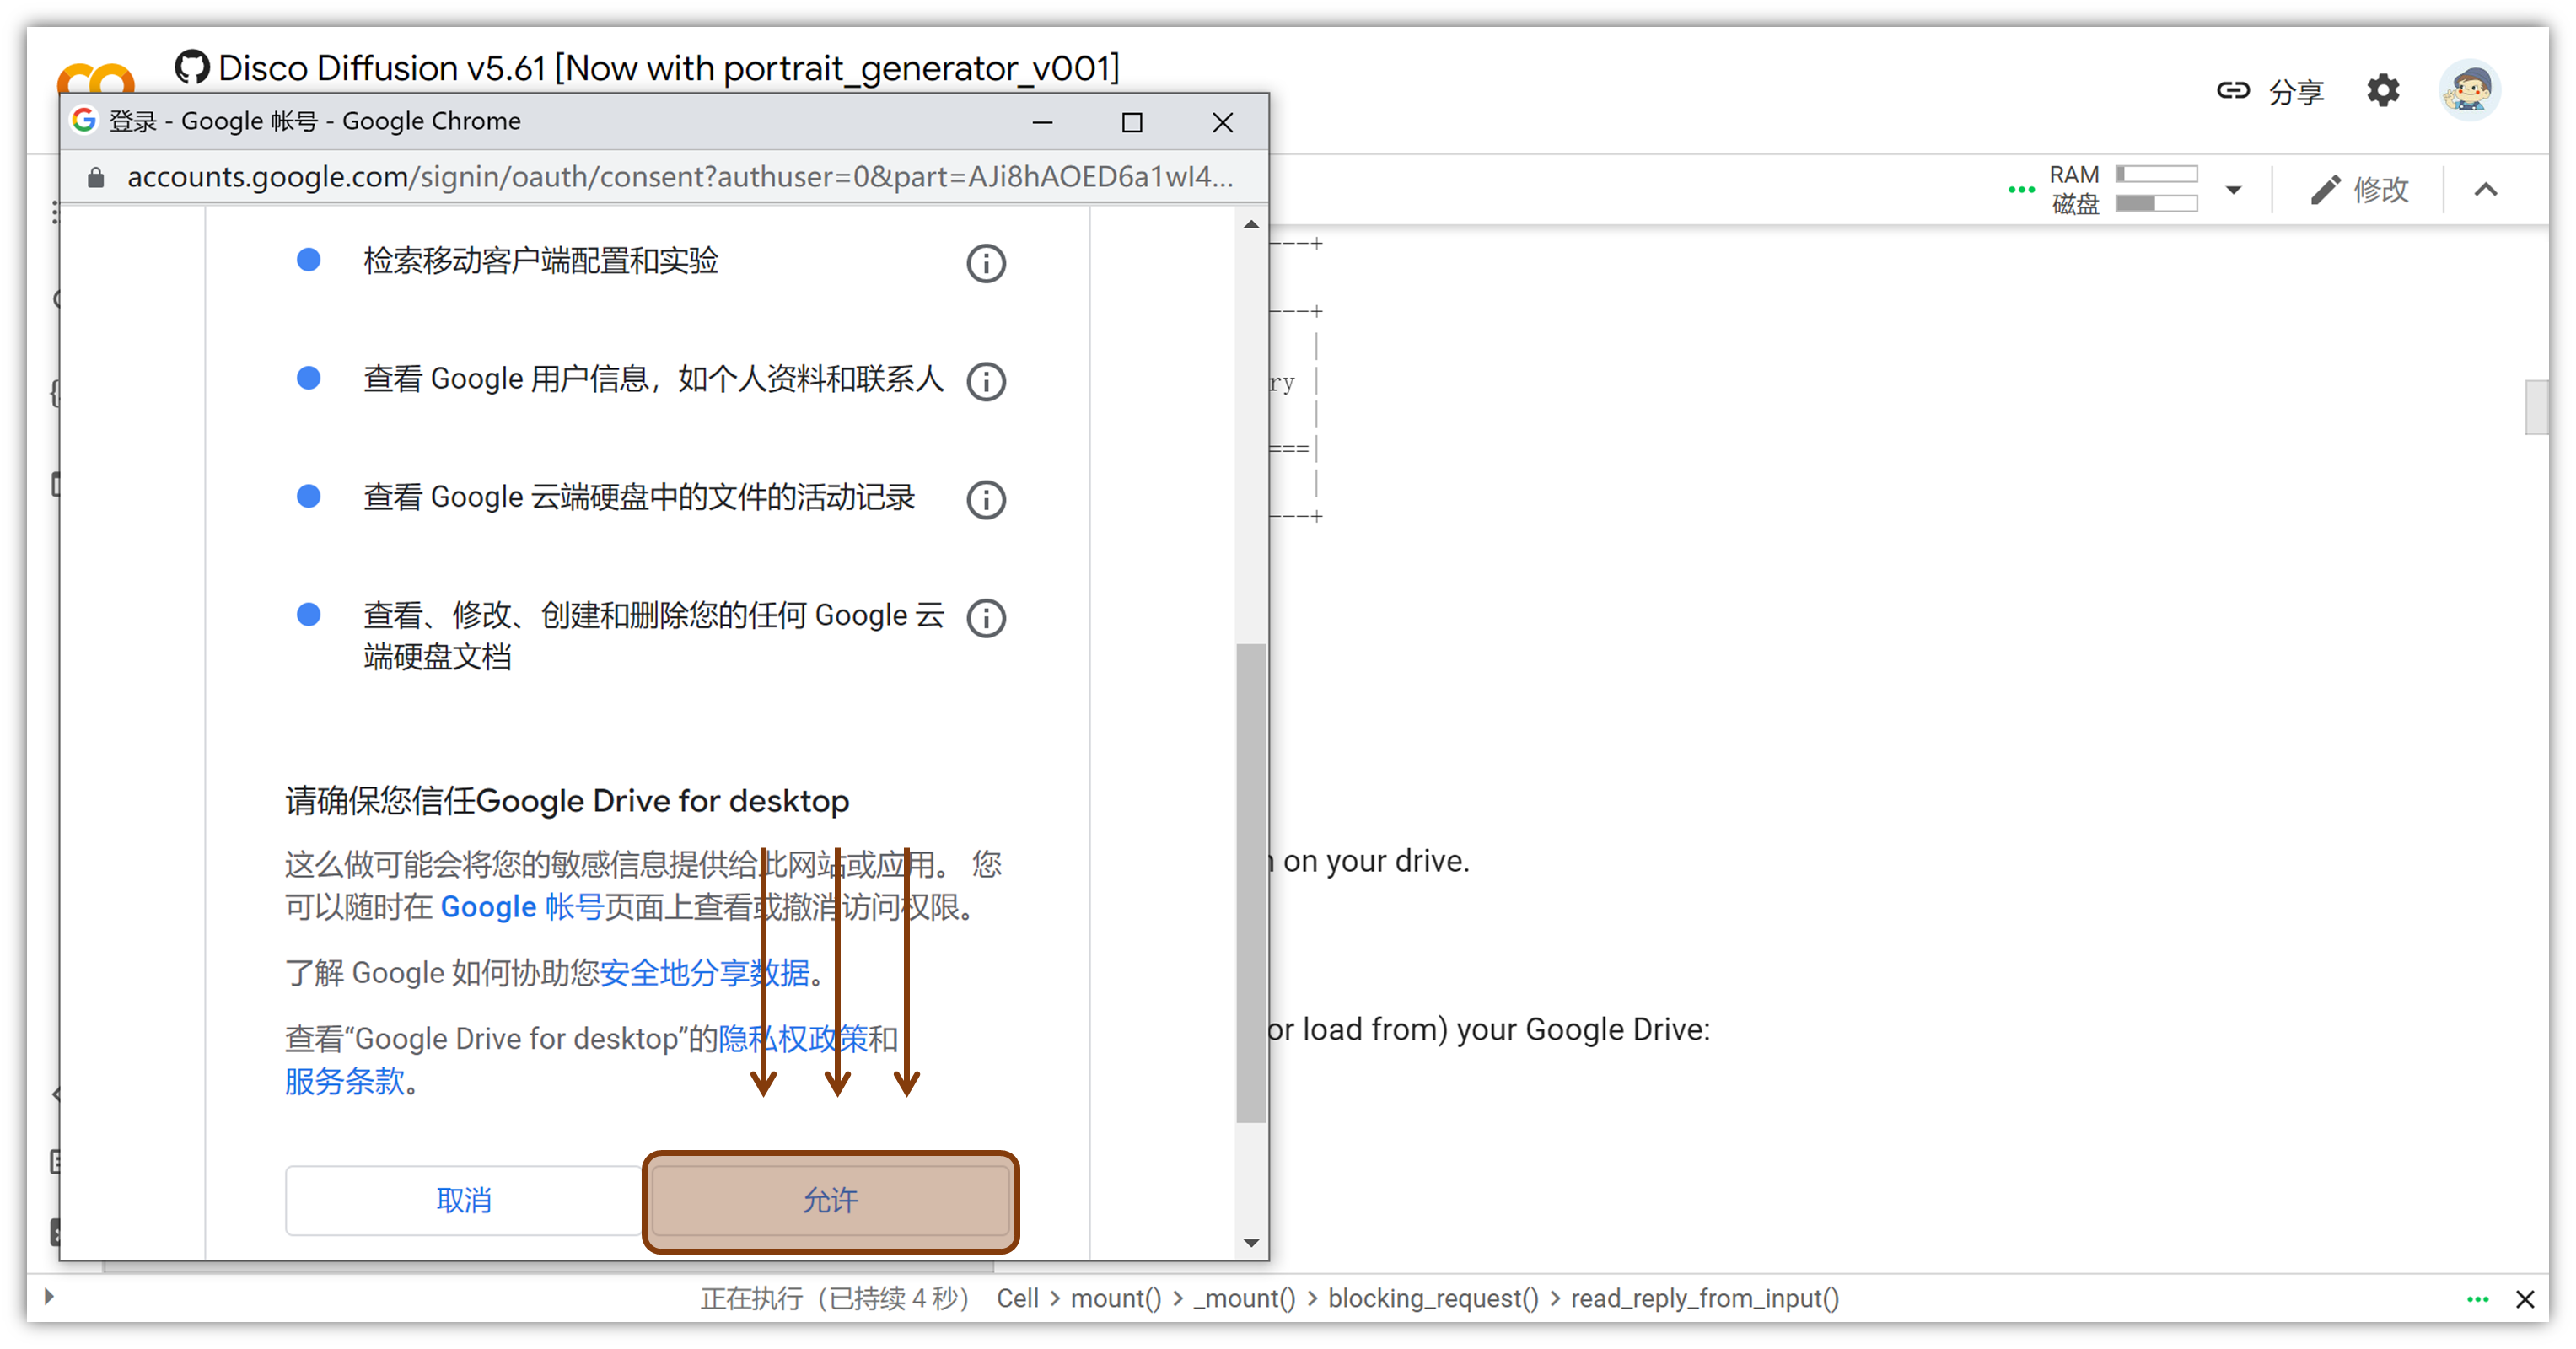Click the 修改 editing mode button
This screenshot has height=1349, width=2576.
coord(2359,189)
